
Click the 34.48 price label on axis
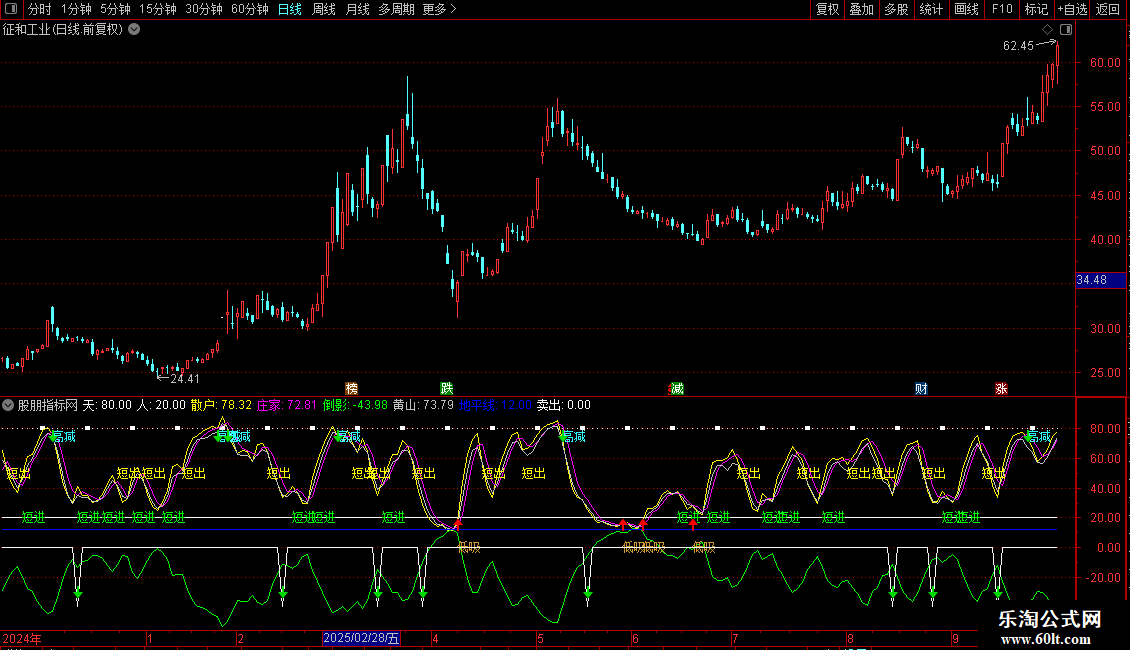(1091, 280)
